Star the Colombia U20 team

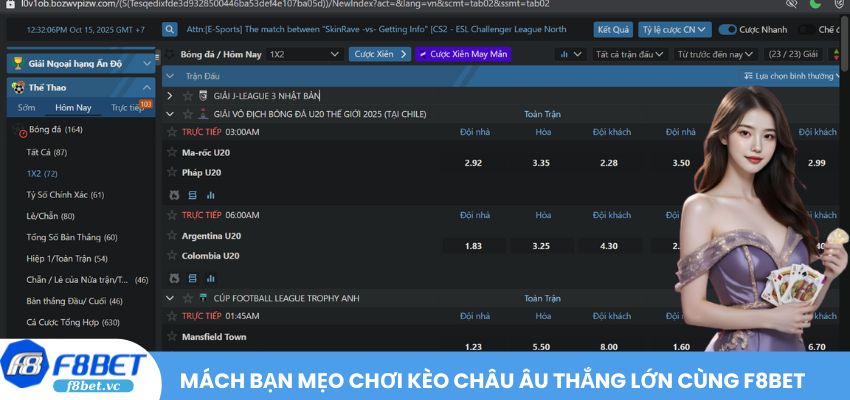[x=172, y=255]
